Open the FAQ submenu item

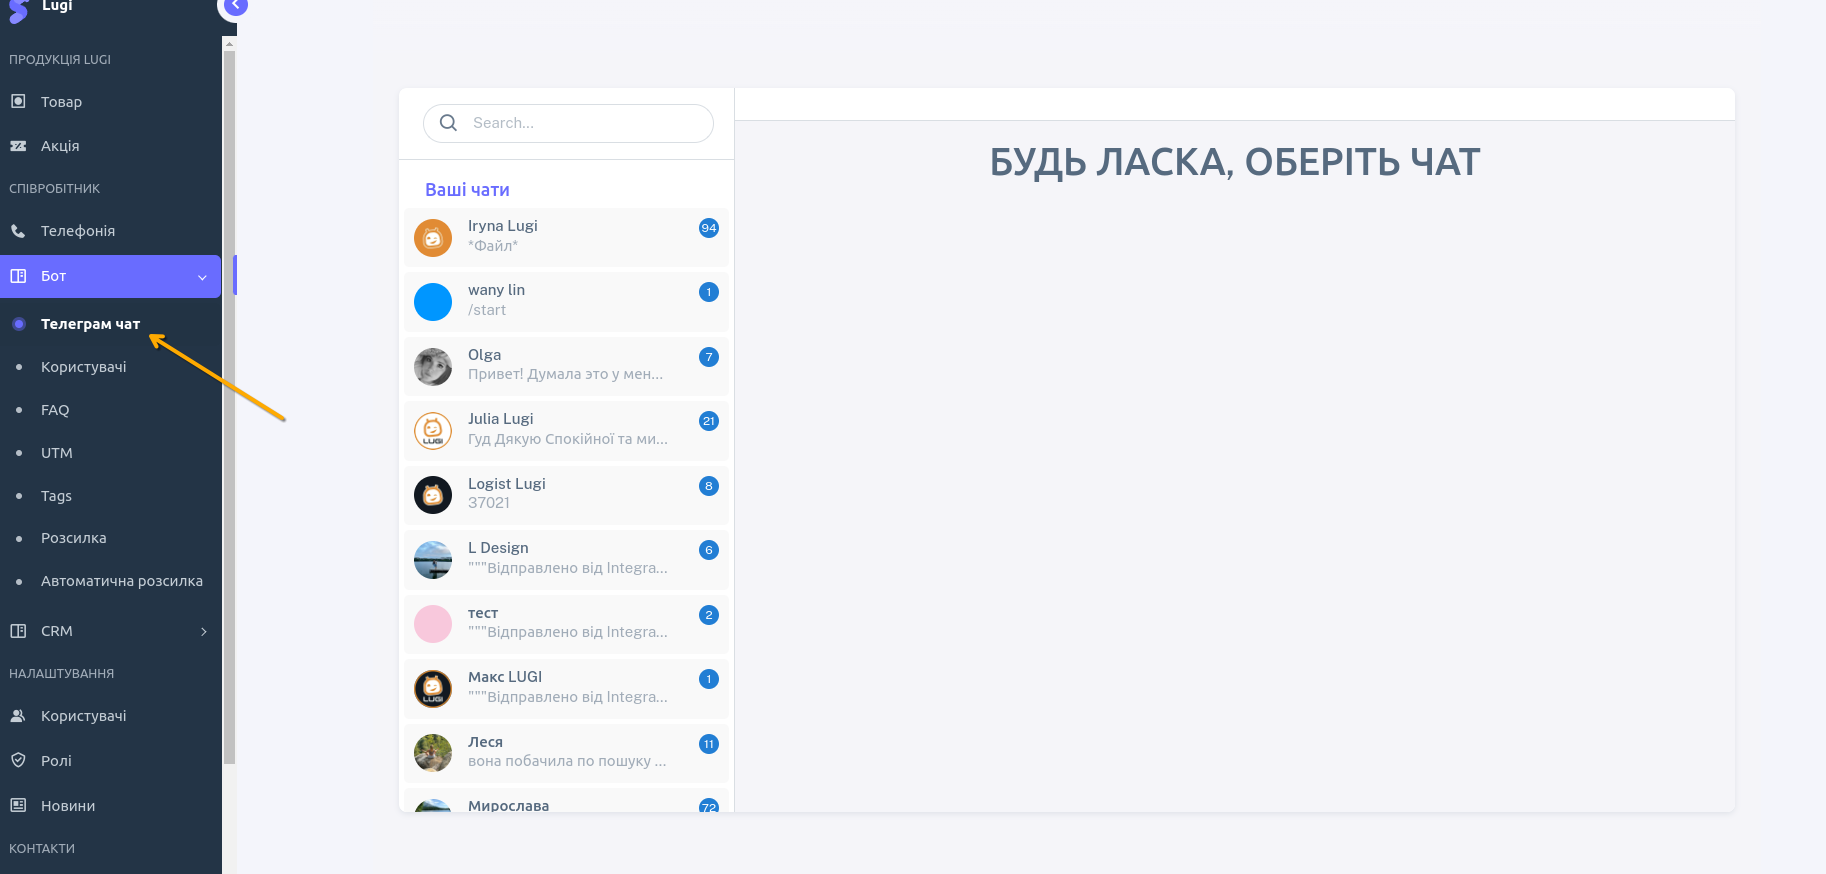[55, 410]
